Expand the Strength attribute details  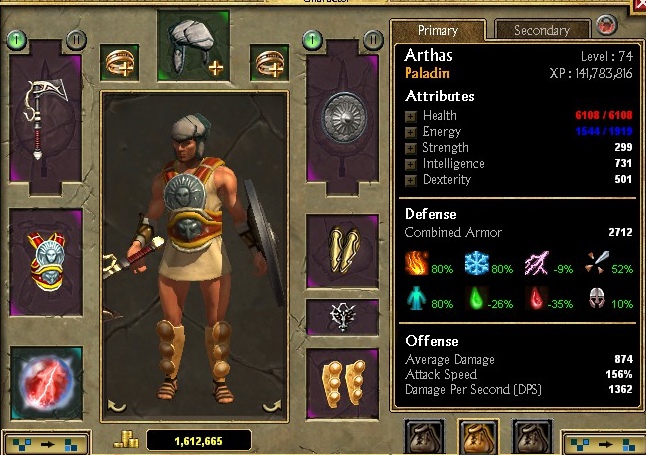pos(410,148)
